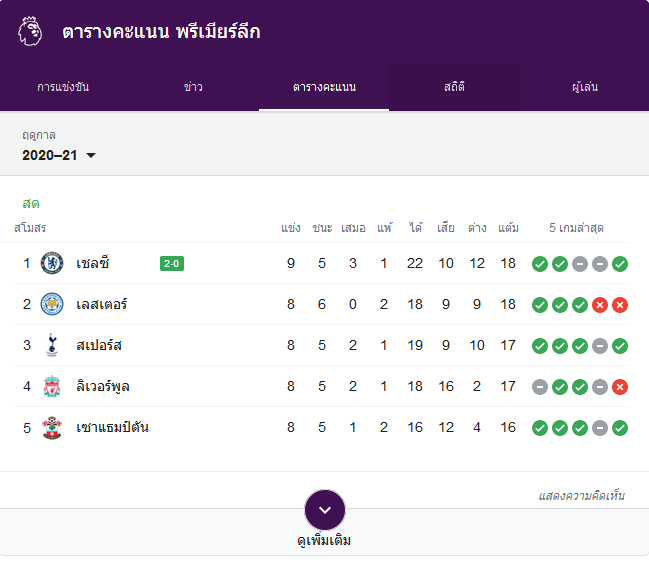Click the Chelsea club crest

pyautogui.click(x=52, y=263)
